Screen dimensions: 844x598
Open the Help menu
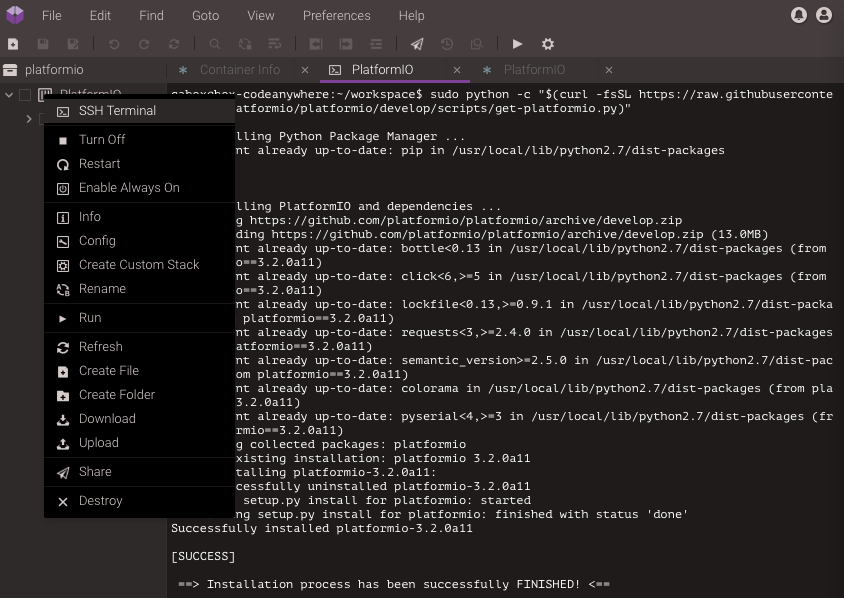[x=411, y=16]
